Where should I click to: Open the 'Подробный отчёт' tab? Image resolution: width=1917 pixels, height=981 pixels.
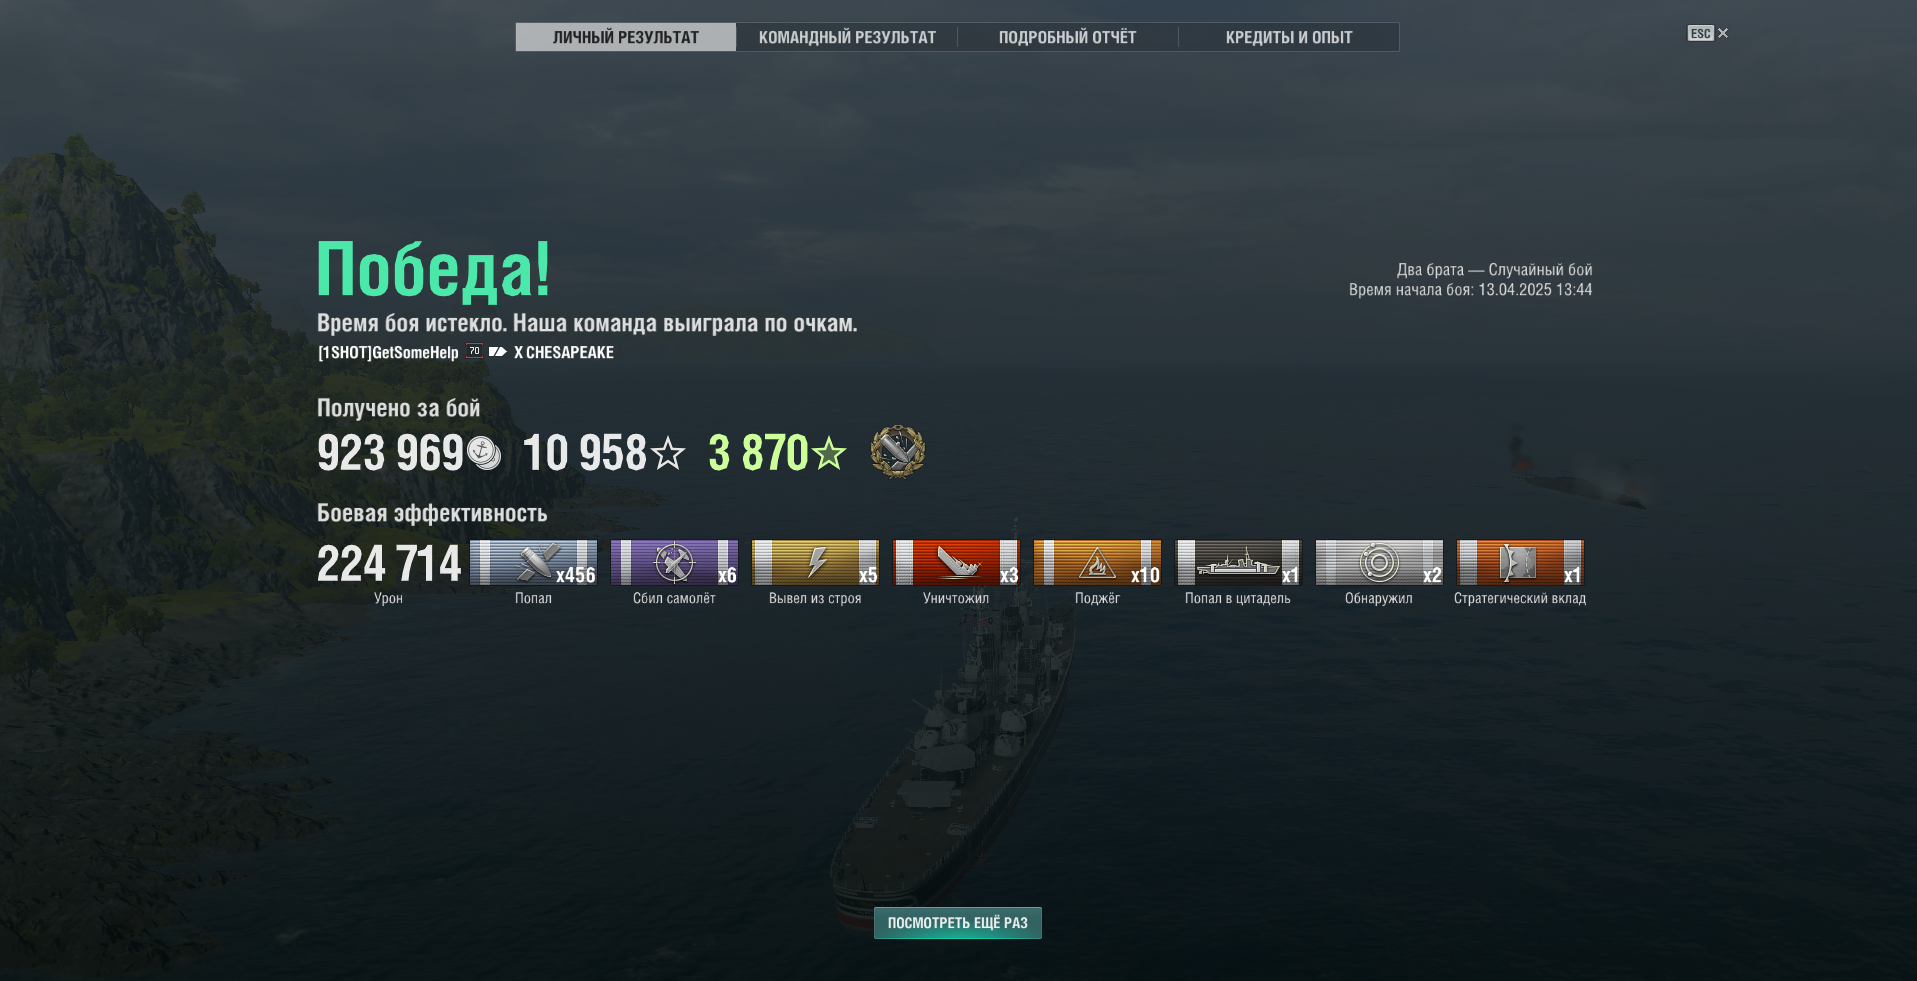click(x=1068, y=37)
